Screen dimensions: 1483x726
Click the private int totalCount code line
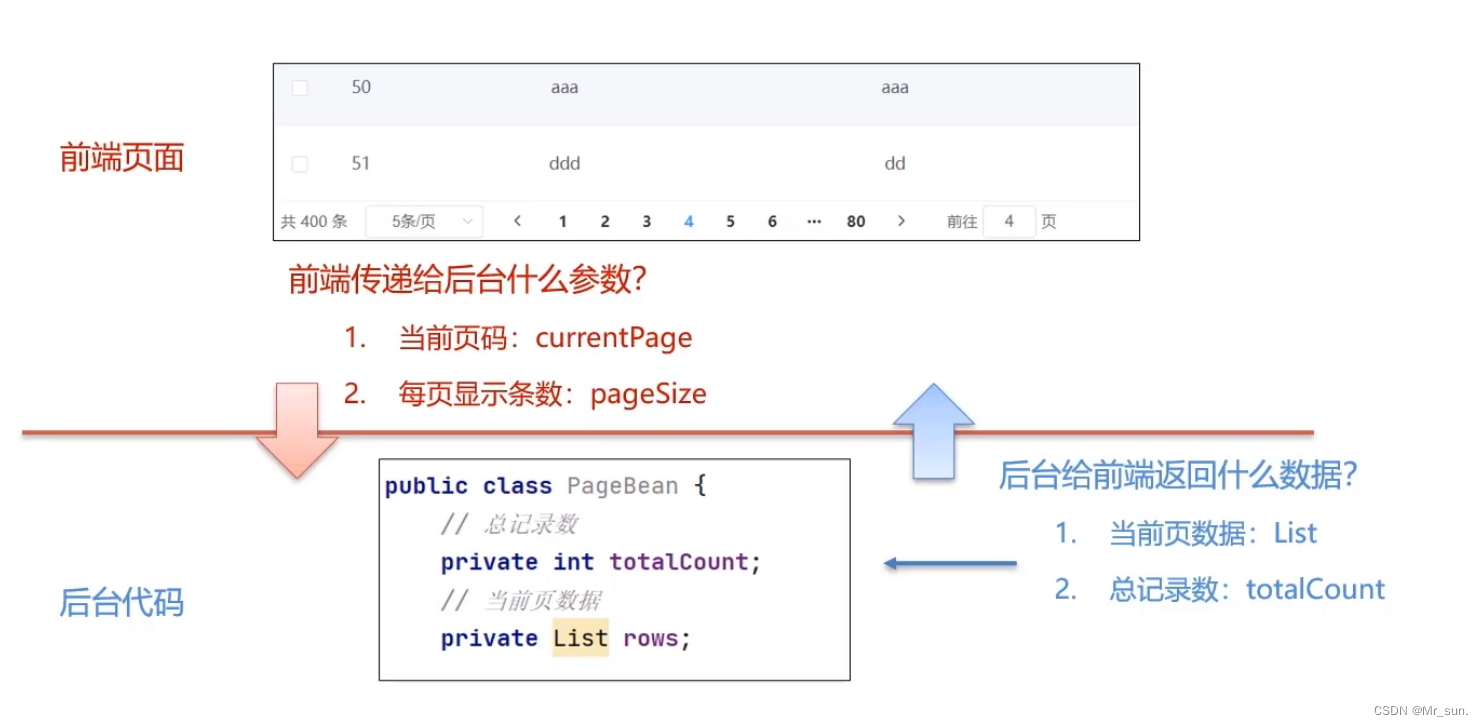[601, 562]
